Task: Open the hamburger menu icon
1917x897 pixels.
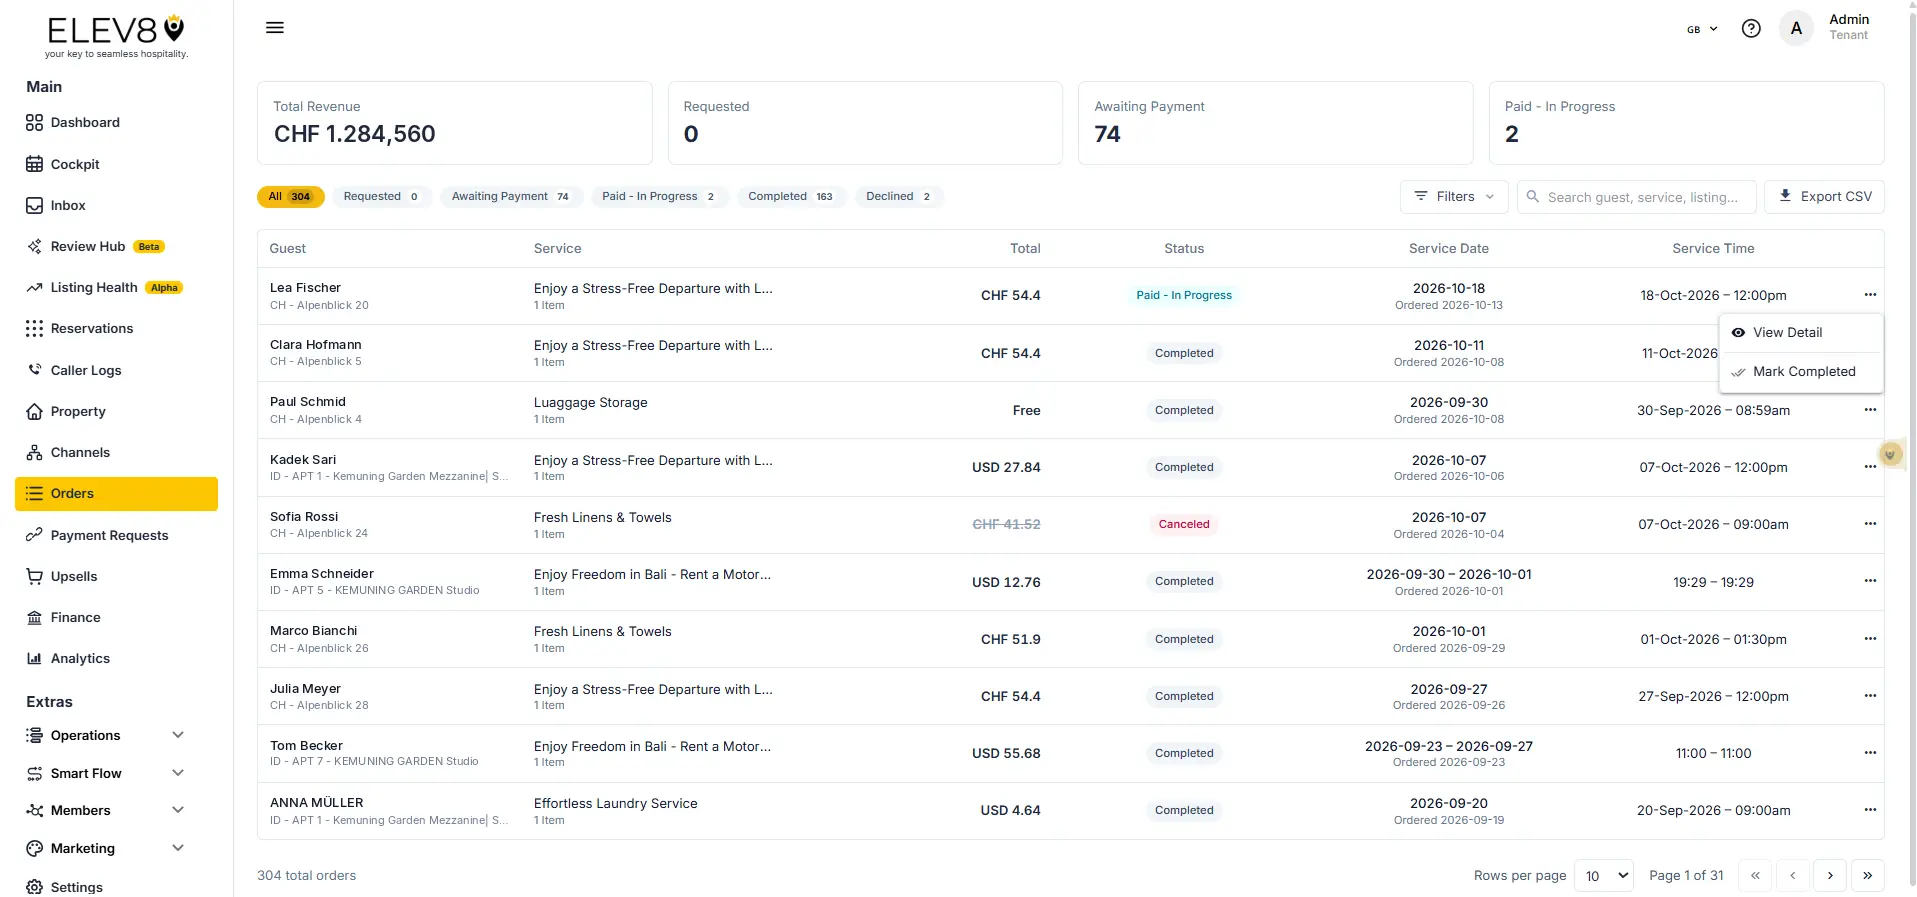Action: (x=275, y=28)
